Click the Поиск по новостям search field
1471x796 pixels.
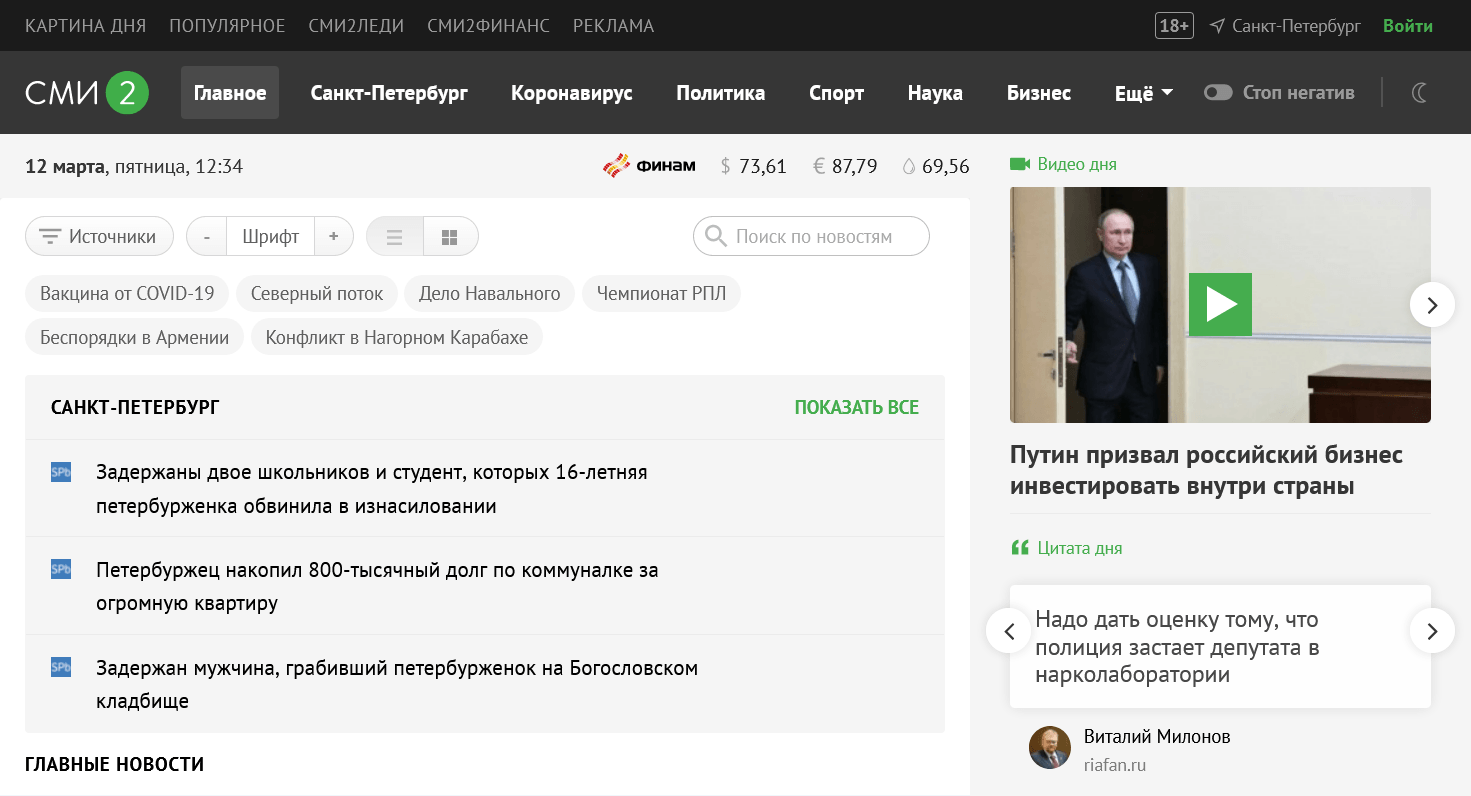[812, 237]
